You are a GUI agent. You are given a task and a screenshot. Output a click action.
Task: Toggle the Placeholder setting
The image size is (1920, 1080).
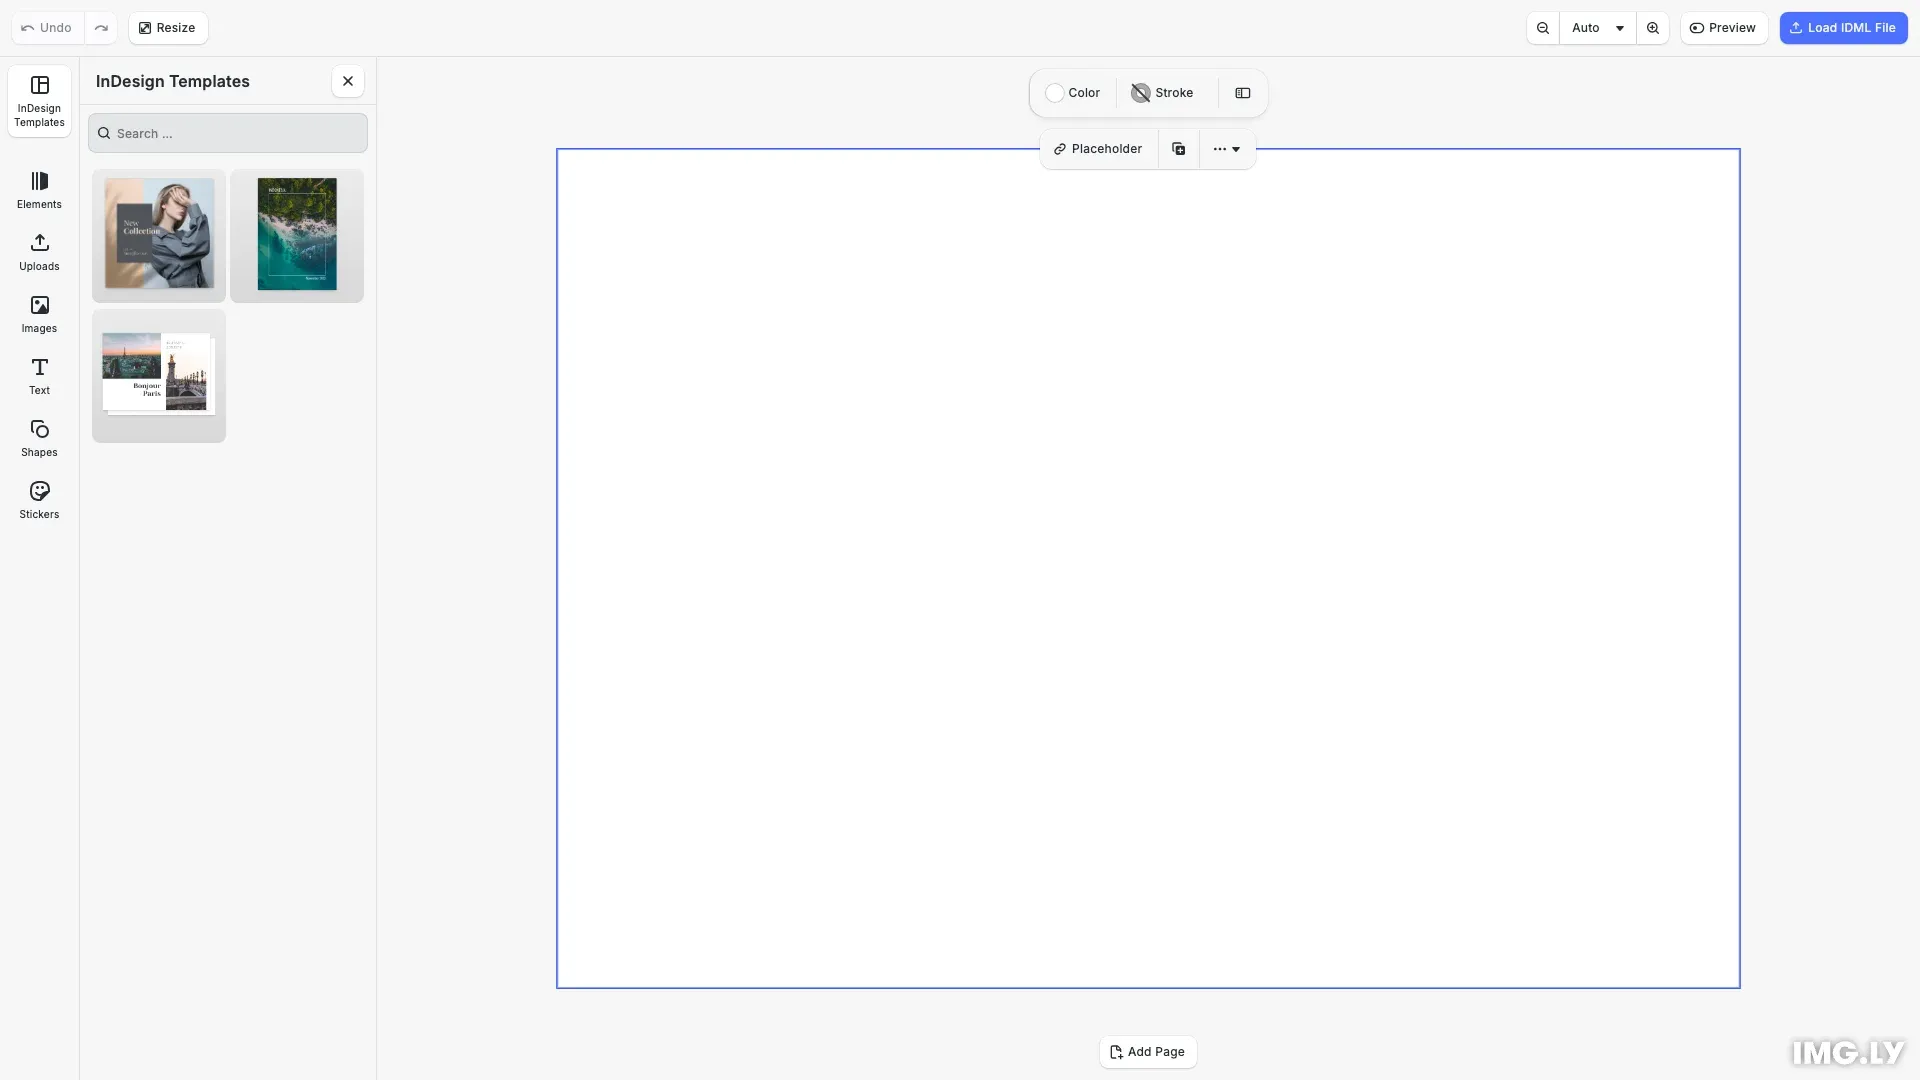(1098, 149)
